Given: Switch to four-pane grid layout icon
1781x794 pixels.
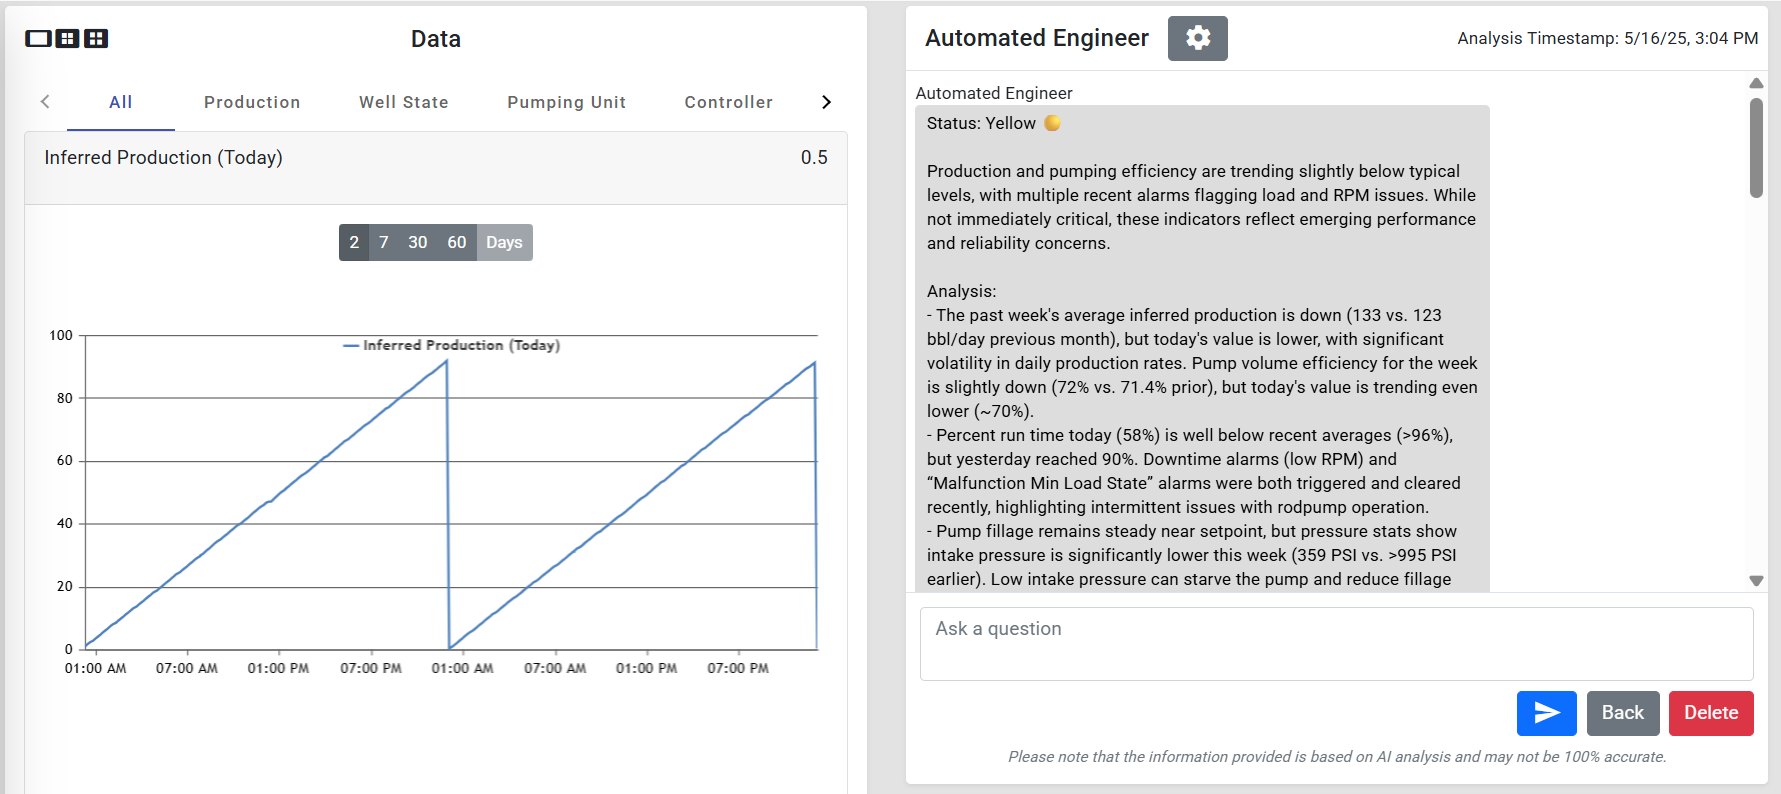Looking at the screenshot, I should (x=96, y=38).
